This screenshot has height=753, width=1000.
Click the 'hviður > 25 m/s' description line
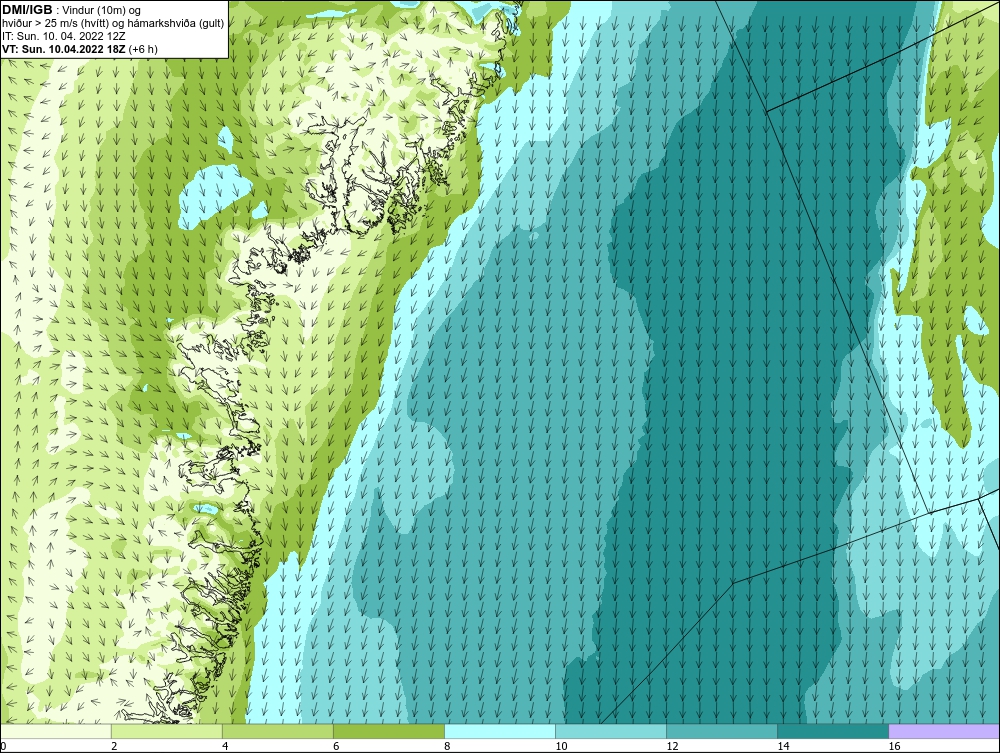coord(113,24)
